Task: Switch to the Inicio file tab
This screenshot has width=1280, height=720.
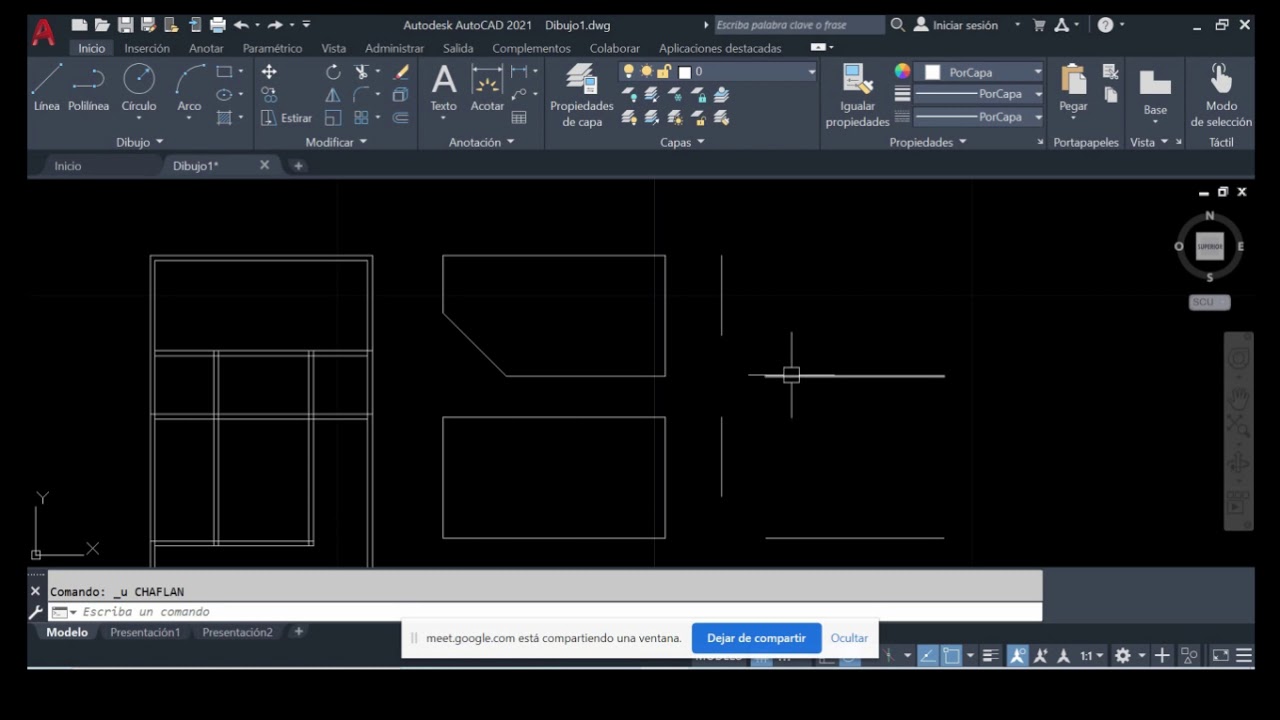Action: pyautogui.click(x=68, y=166)
